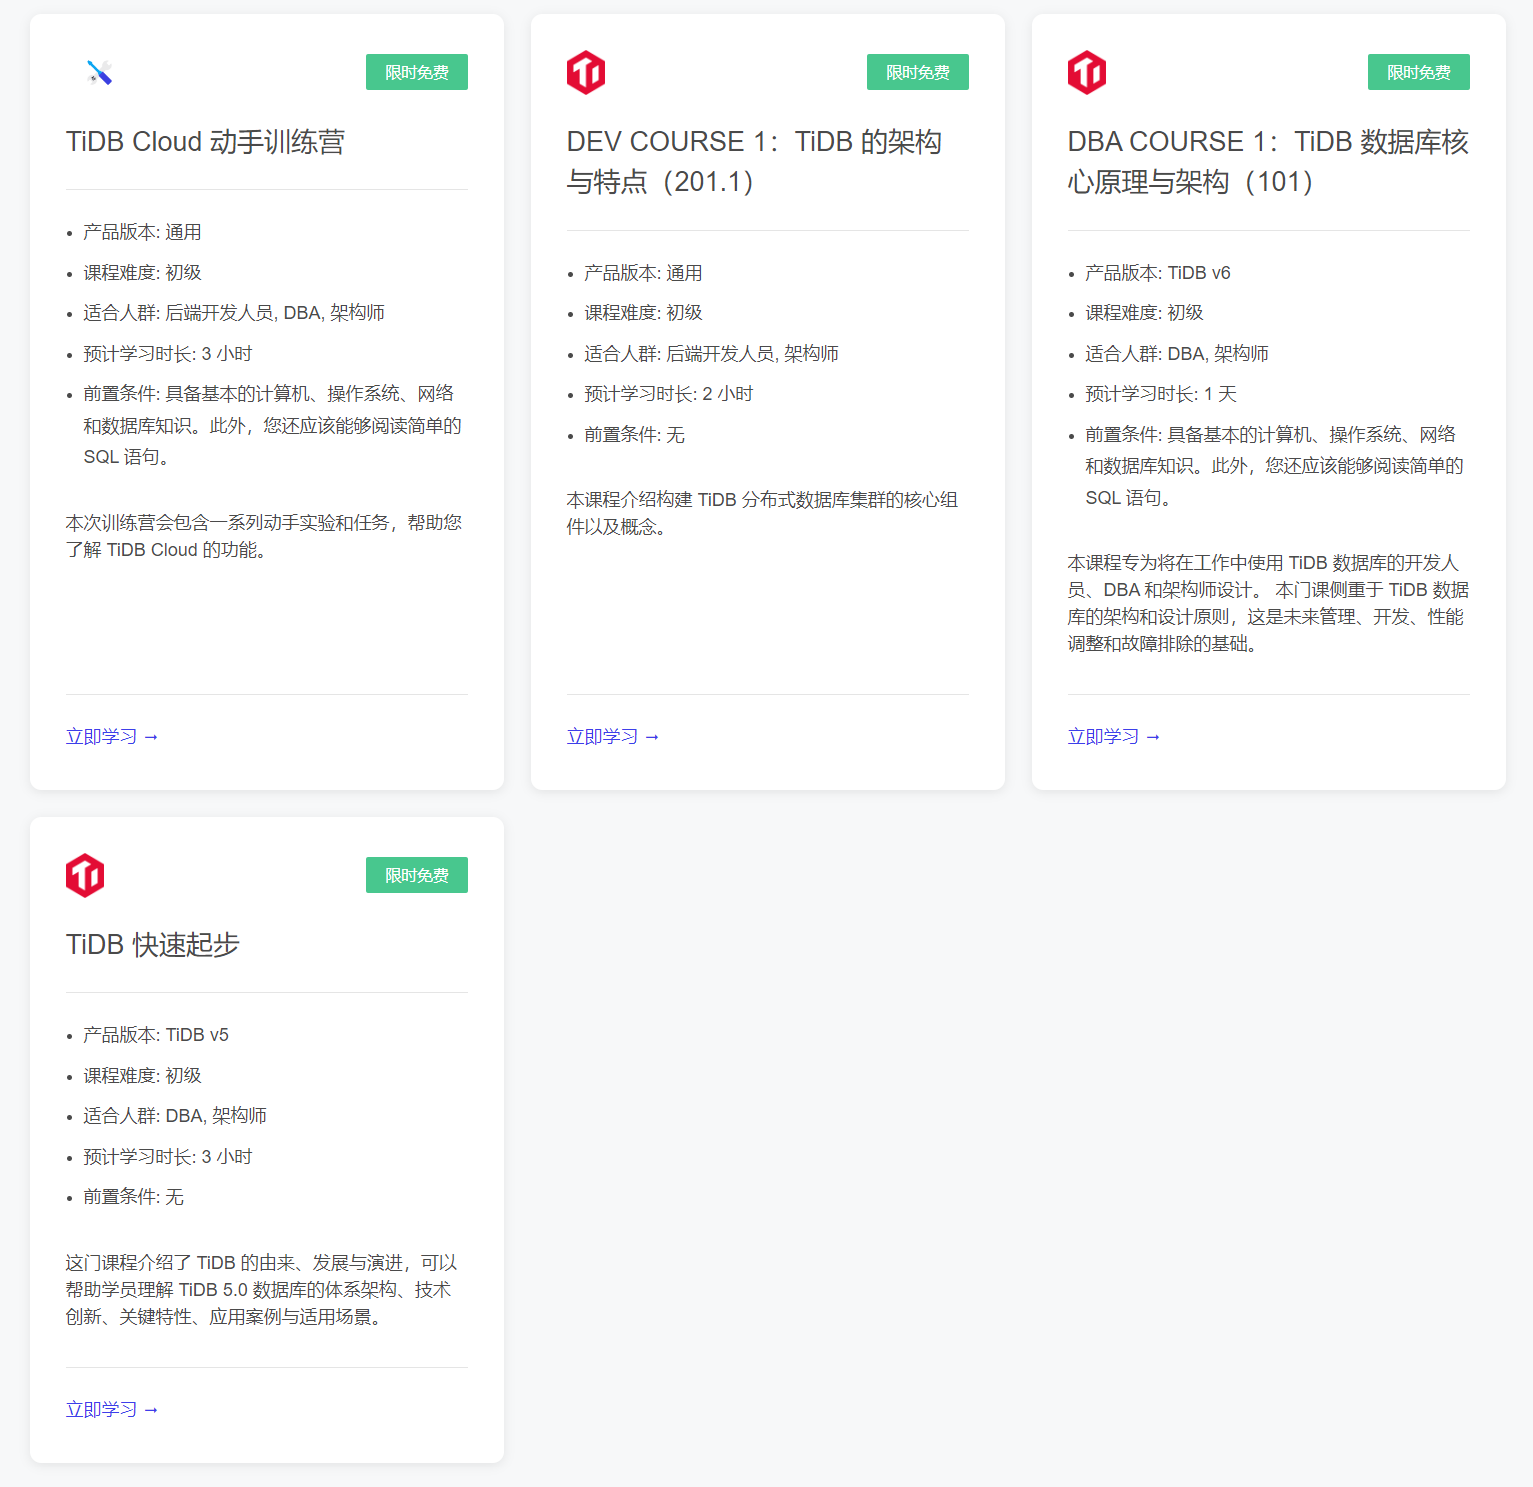The height and width of the screenshot is (1487, 1533).
Task: Select the title TiDB Cloud 动手训练营
Action: click(x=205, y=142)
